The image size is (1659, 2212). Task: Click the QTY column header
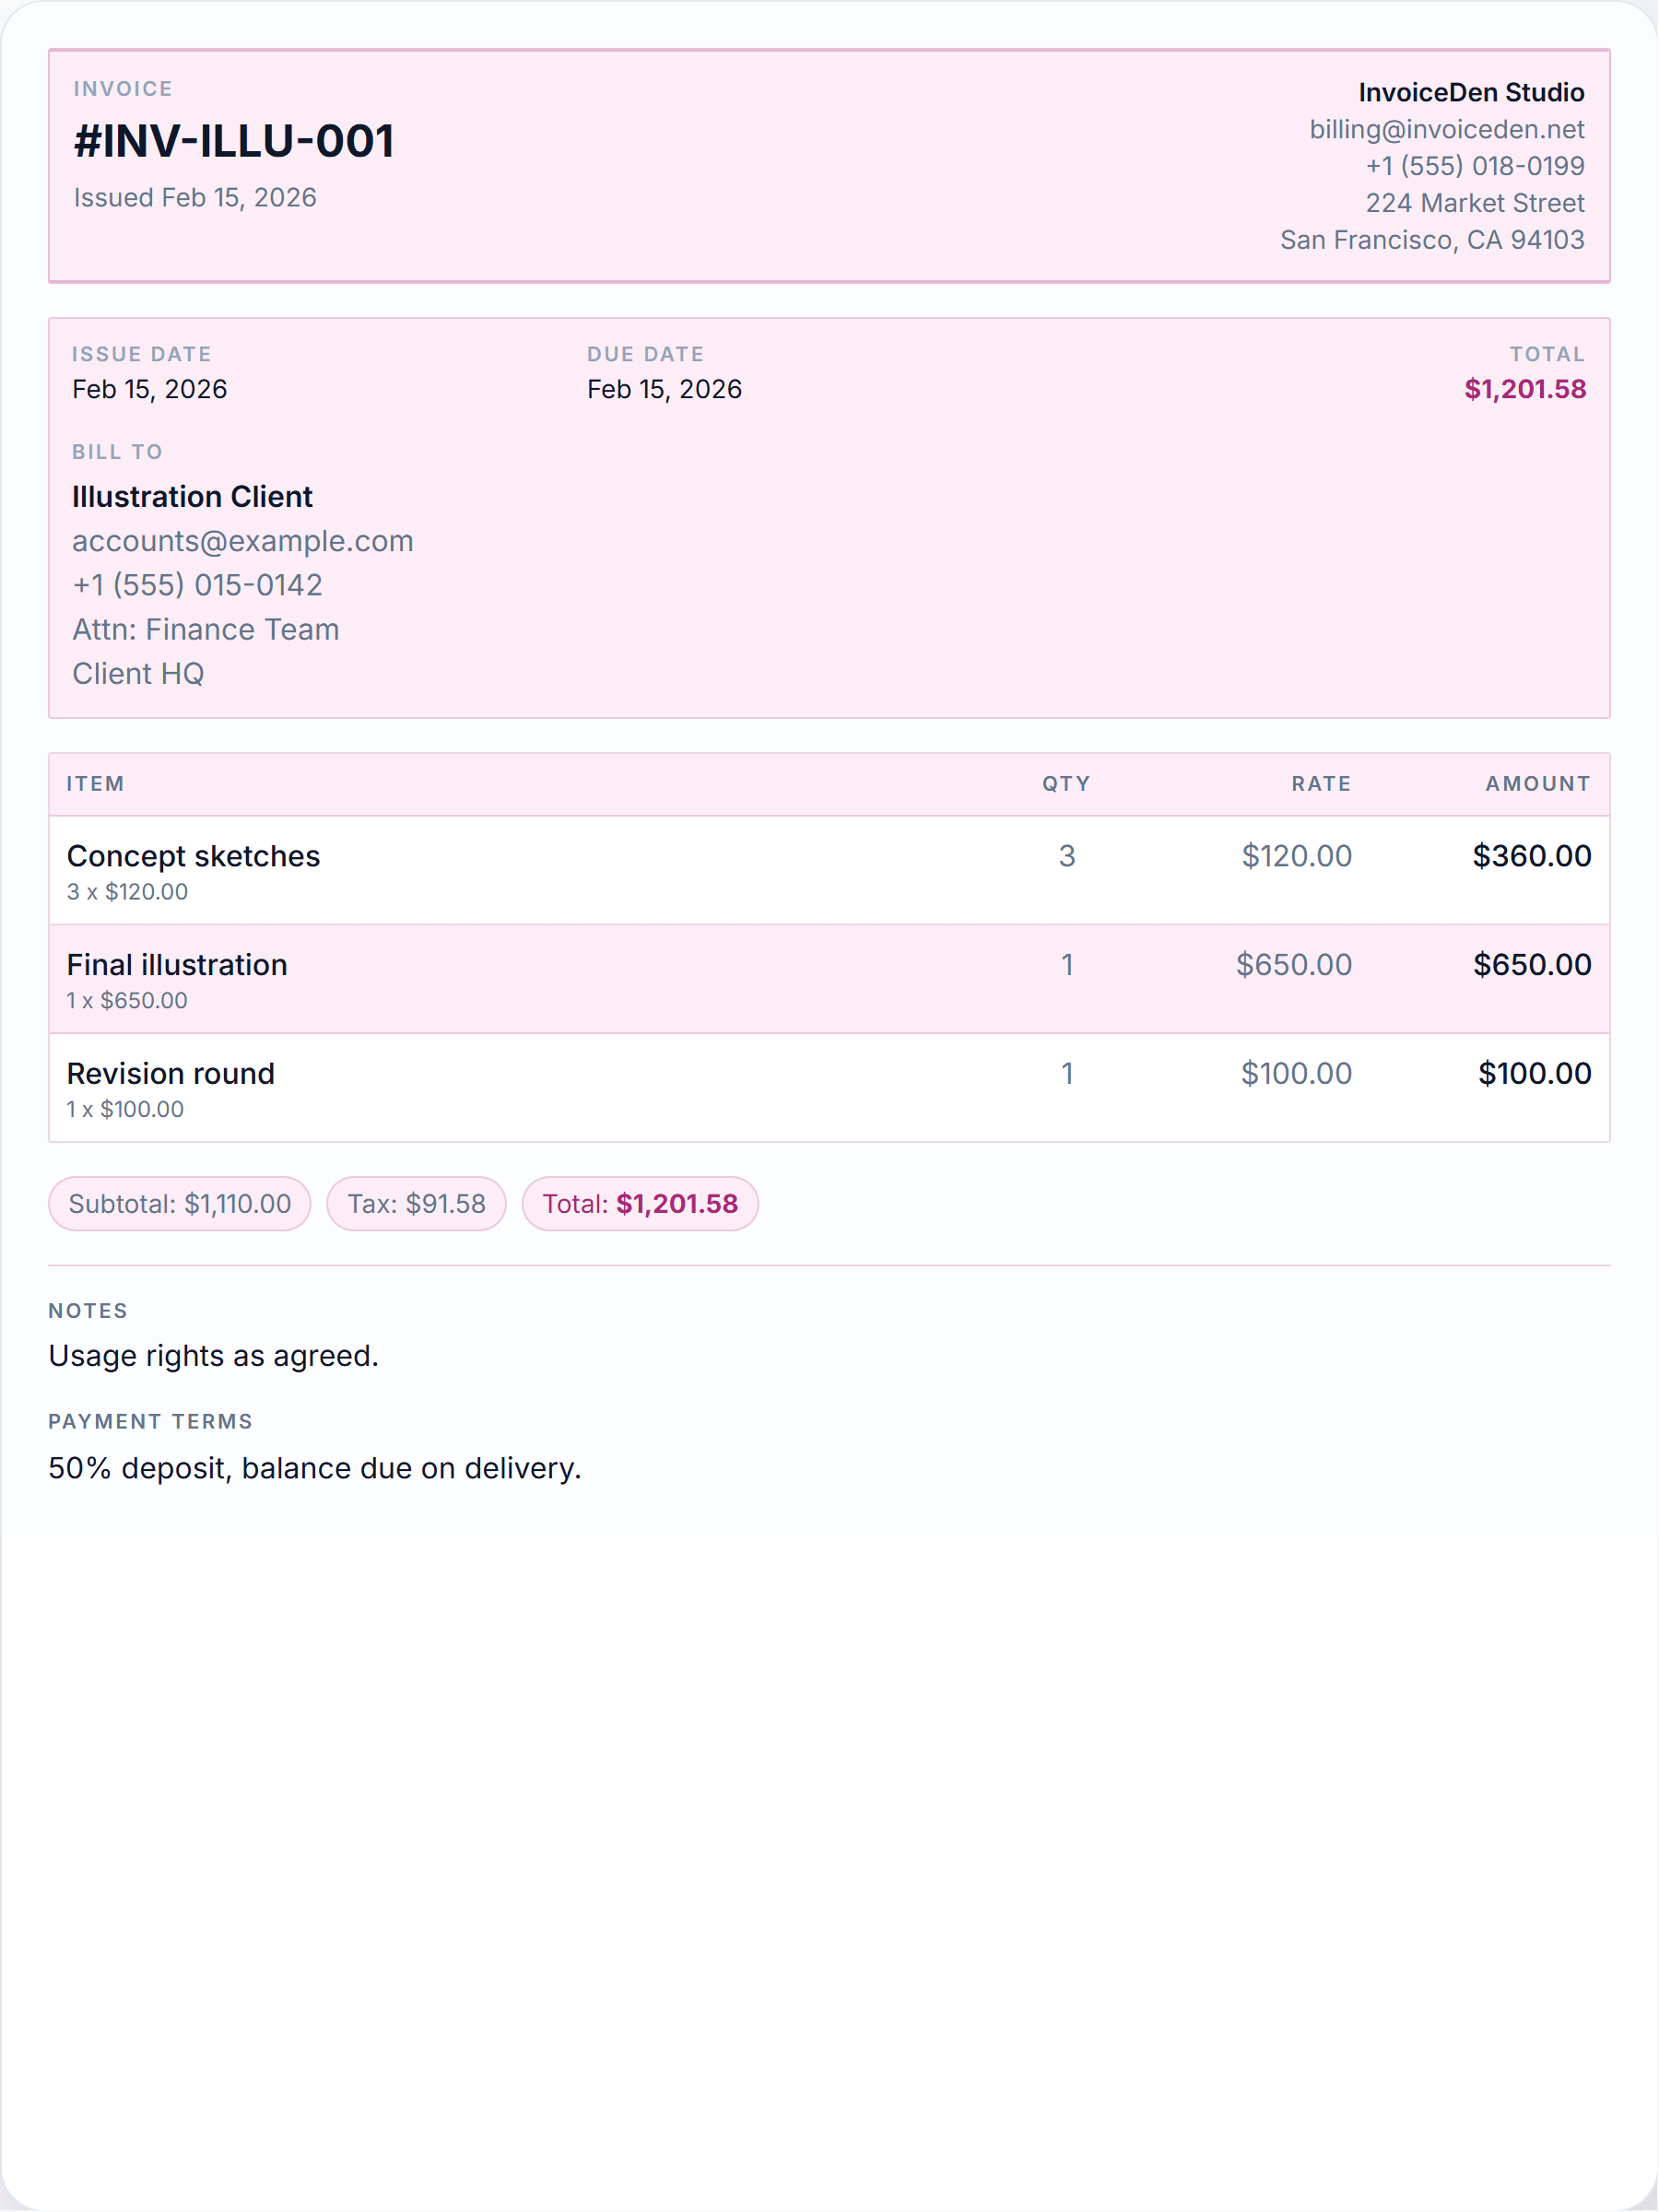1066,784
